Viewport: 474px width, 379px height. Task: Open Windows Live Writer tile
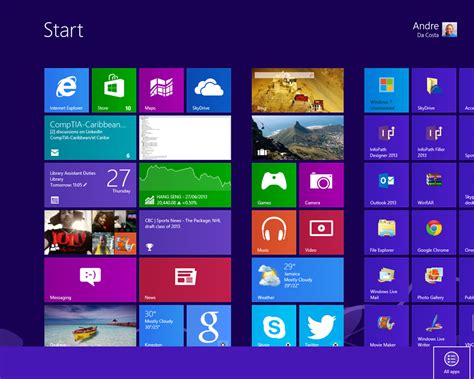pos(434,326)
